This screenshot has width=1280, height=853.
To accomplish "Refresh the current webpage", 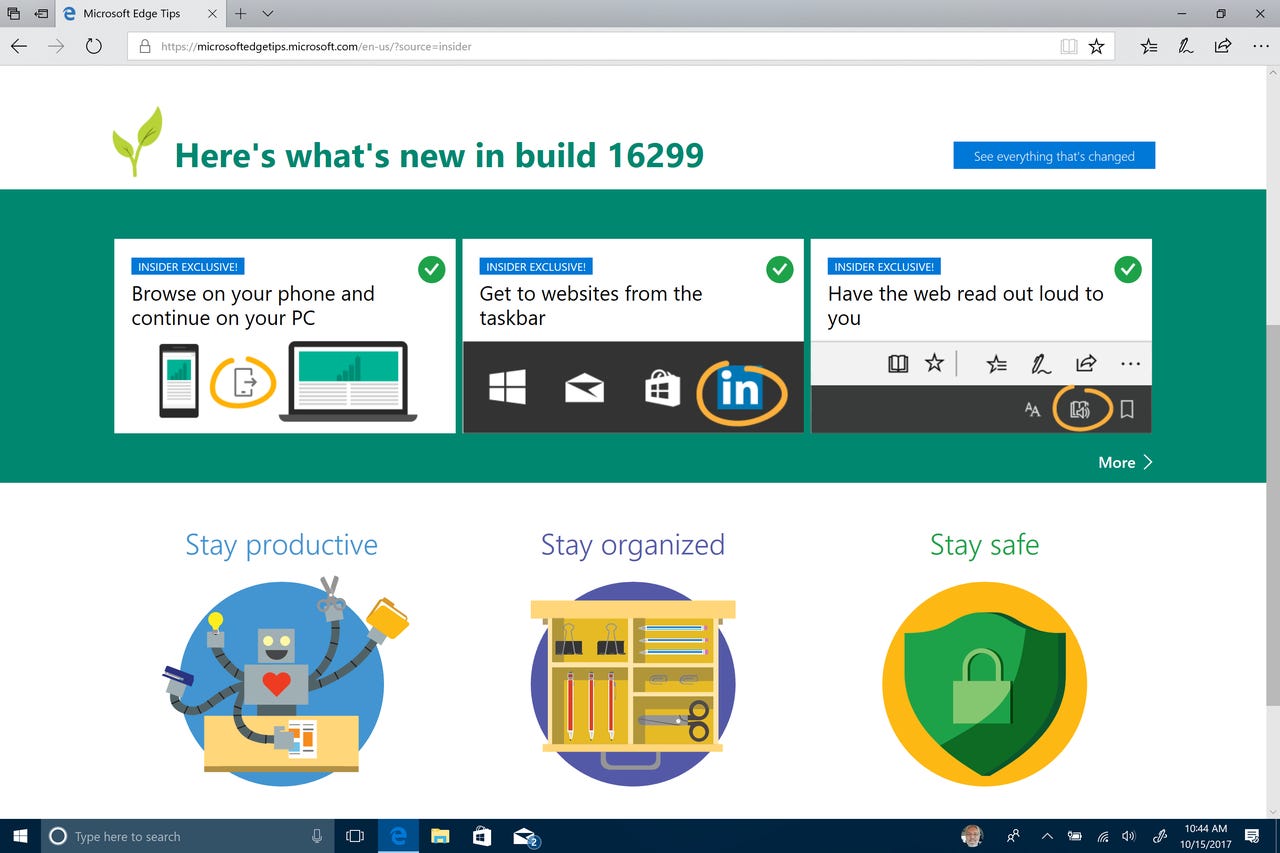I will click(93, 45).
